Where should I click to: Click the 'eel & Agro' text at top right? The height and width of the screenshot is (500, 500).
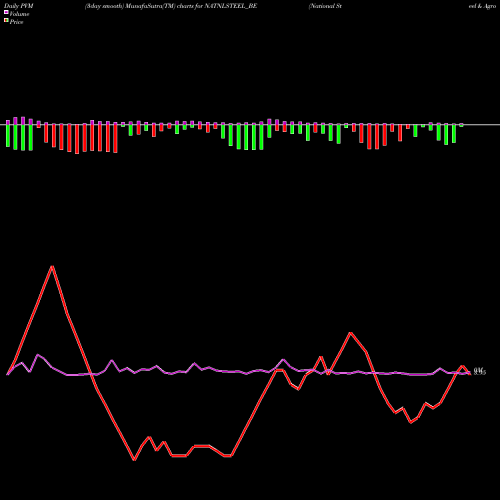482,6
